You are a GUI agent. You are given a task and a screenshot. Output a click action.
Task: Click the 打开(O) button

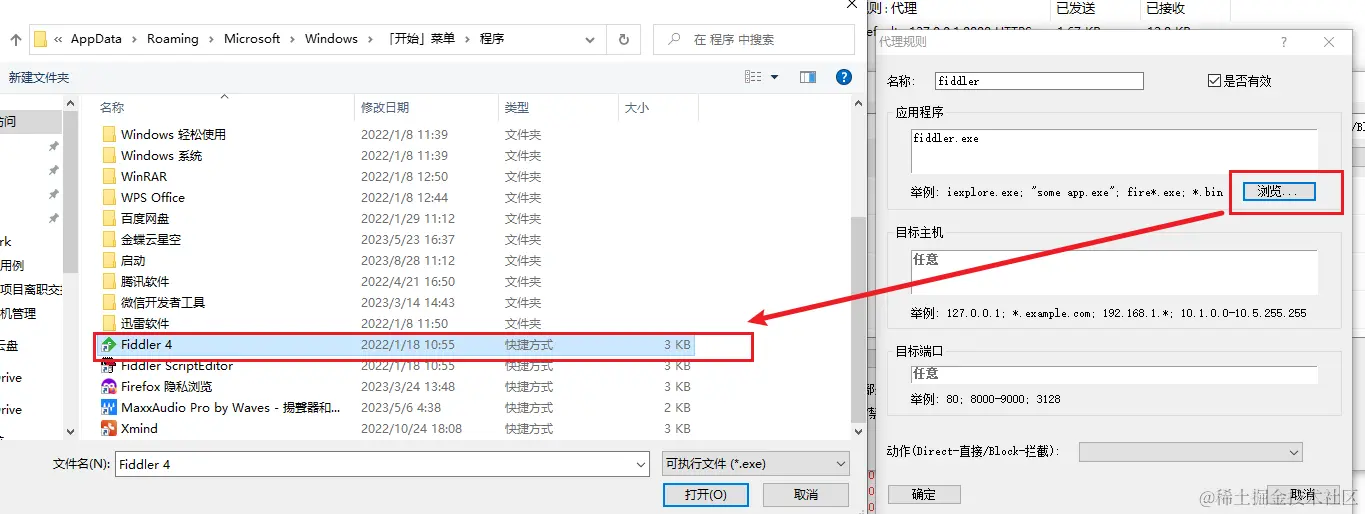pyautogui.click(x=706, y=495)
